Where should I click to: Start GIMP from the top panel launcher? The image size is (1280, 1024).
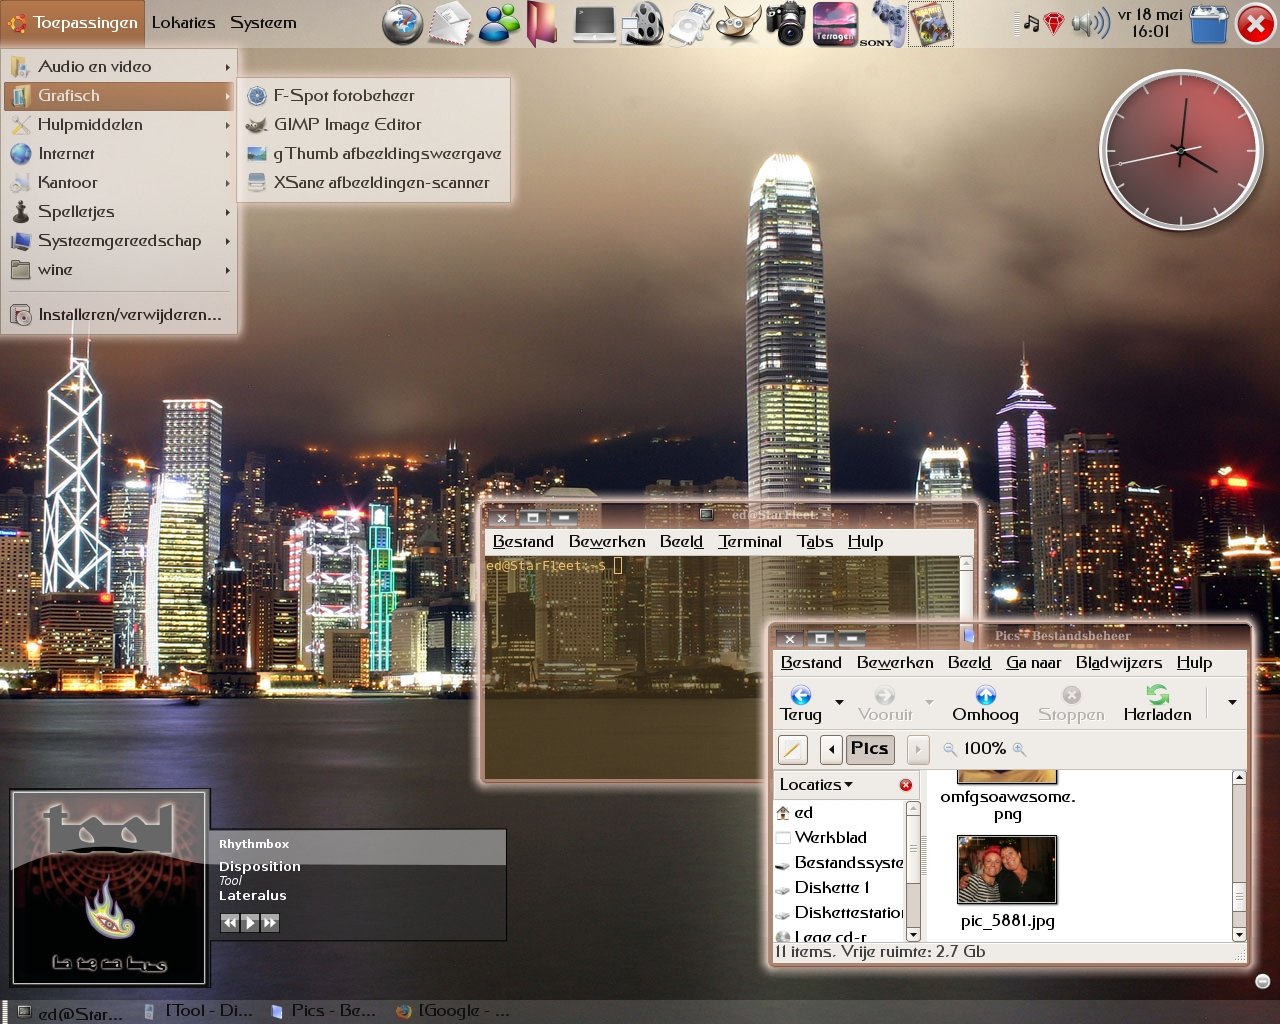738,24
